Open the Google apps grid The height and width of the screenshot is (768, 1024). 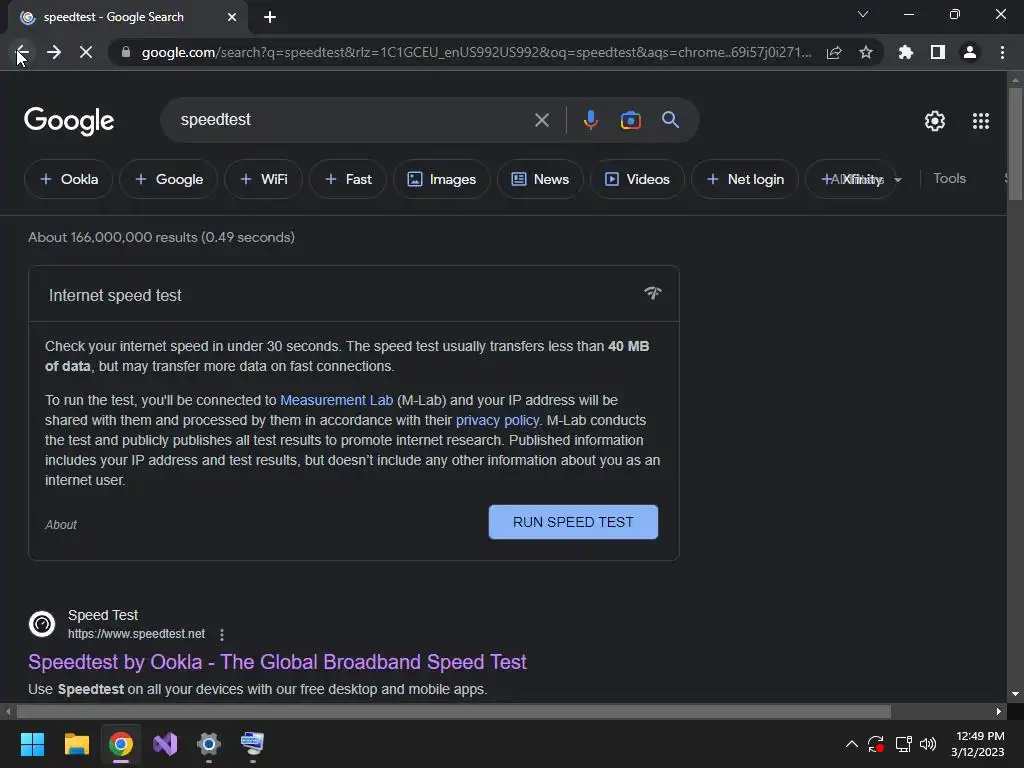pyautogui.click(x=981, y=121)
